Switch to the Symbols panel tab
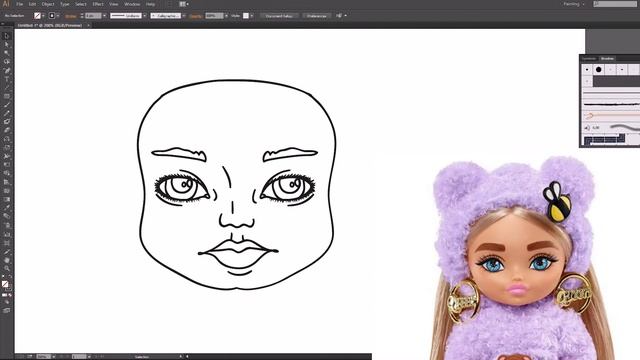 pyautogui.click(x=589, y=58)
